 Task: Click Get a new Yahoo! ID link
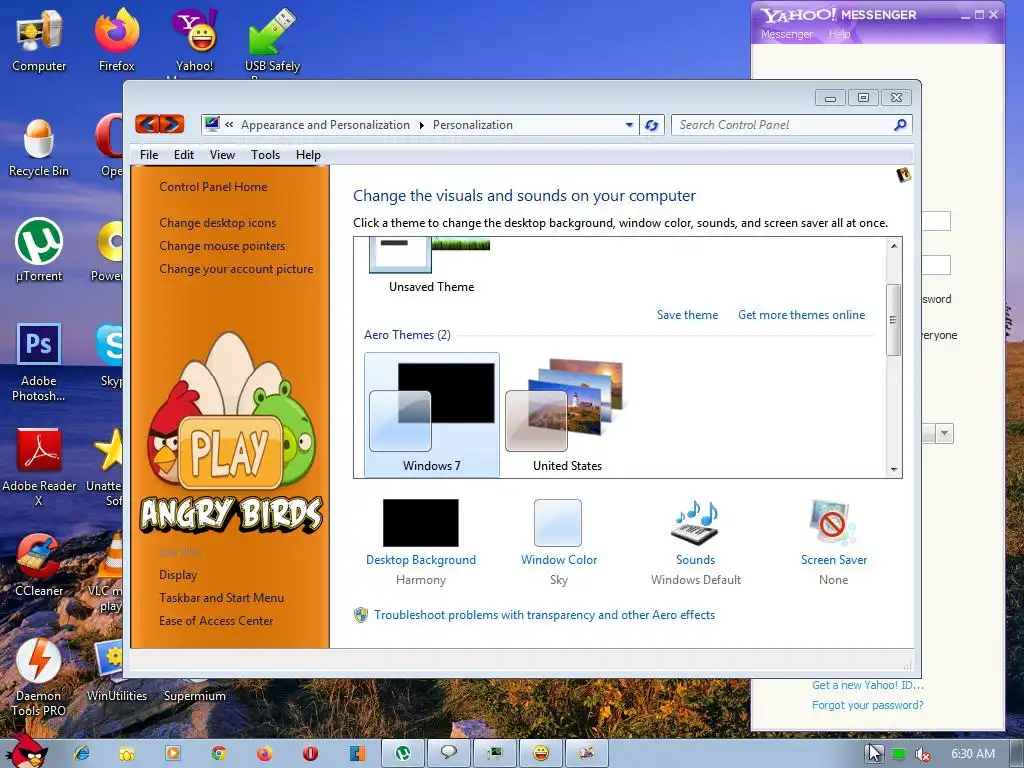click(x=867, y=685)
